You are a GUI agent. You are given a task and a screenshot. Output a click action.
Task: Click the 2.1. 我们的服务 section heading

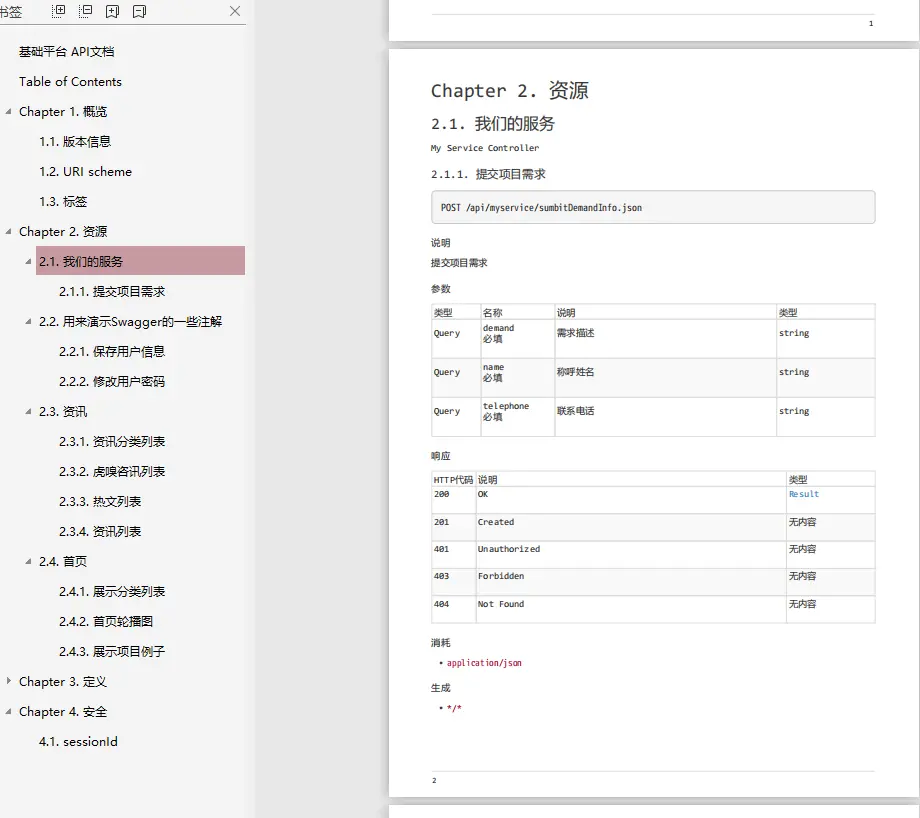click(492, 124)
